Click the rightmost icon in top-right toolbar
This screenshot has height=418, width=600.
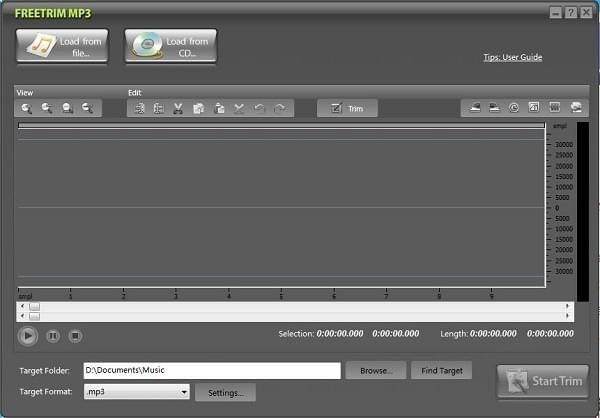pos(575,108)
